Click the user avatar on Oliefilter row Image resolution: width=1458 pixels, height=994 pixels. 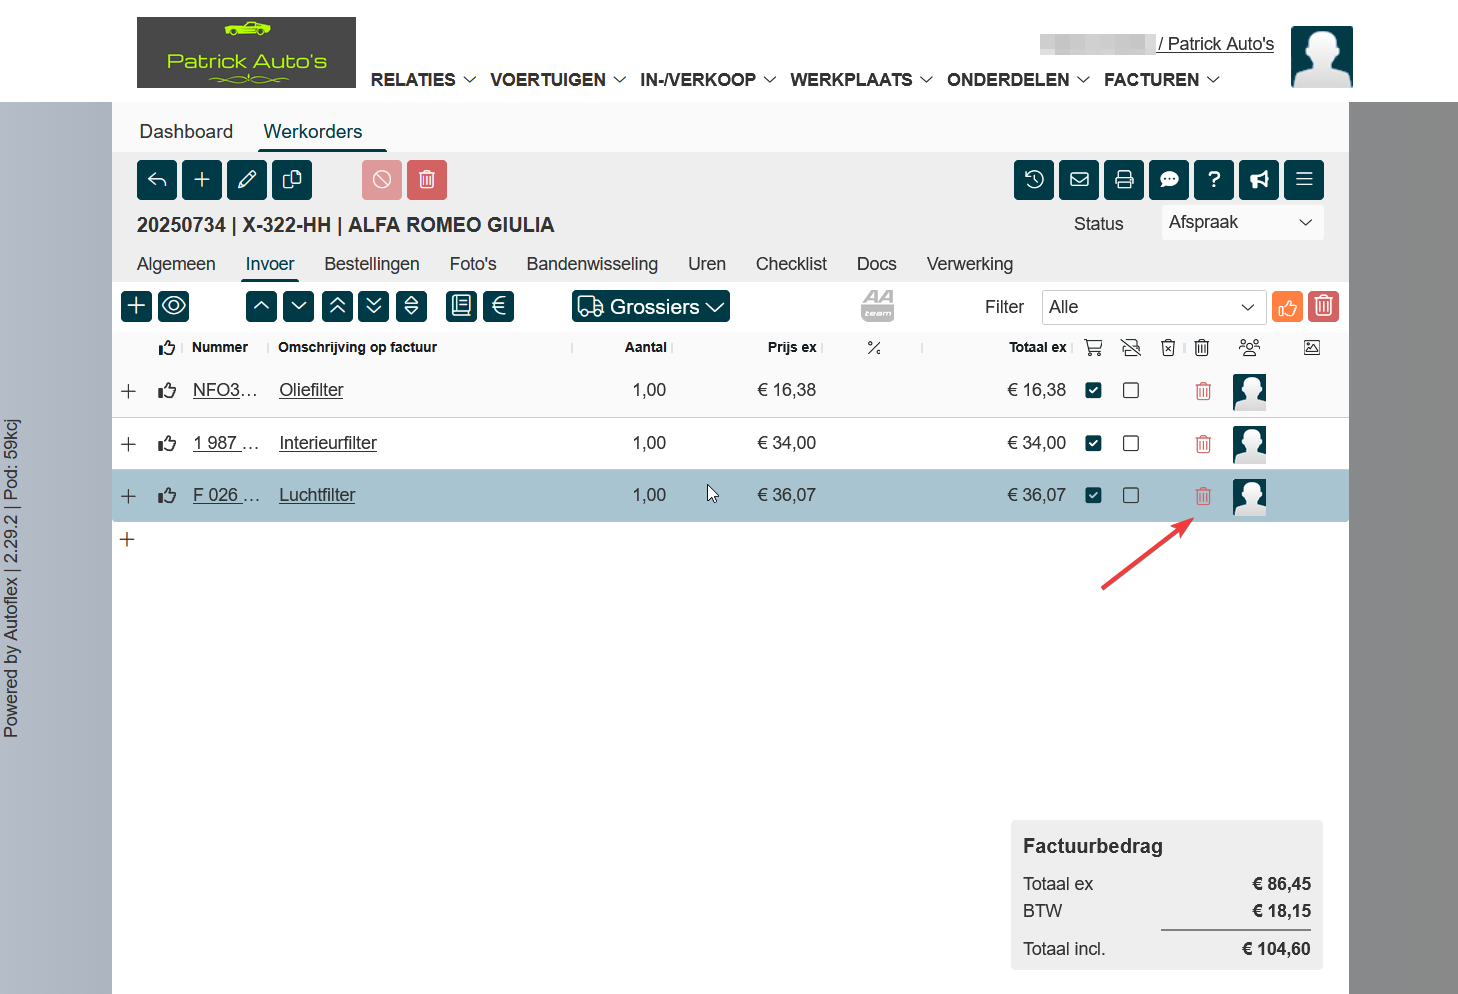point(1249,391)
